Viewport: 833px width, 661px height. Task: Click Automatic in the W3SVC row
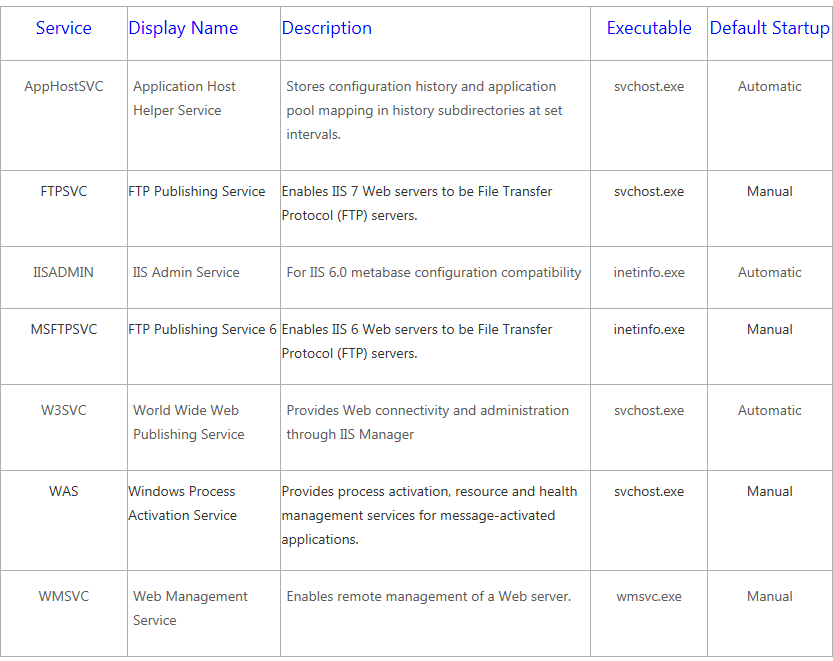pyautogui.click(x=770, y=410)
